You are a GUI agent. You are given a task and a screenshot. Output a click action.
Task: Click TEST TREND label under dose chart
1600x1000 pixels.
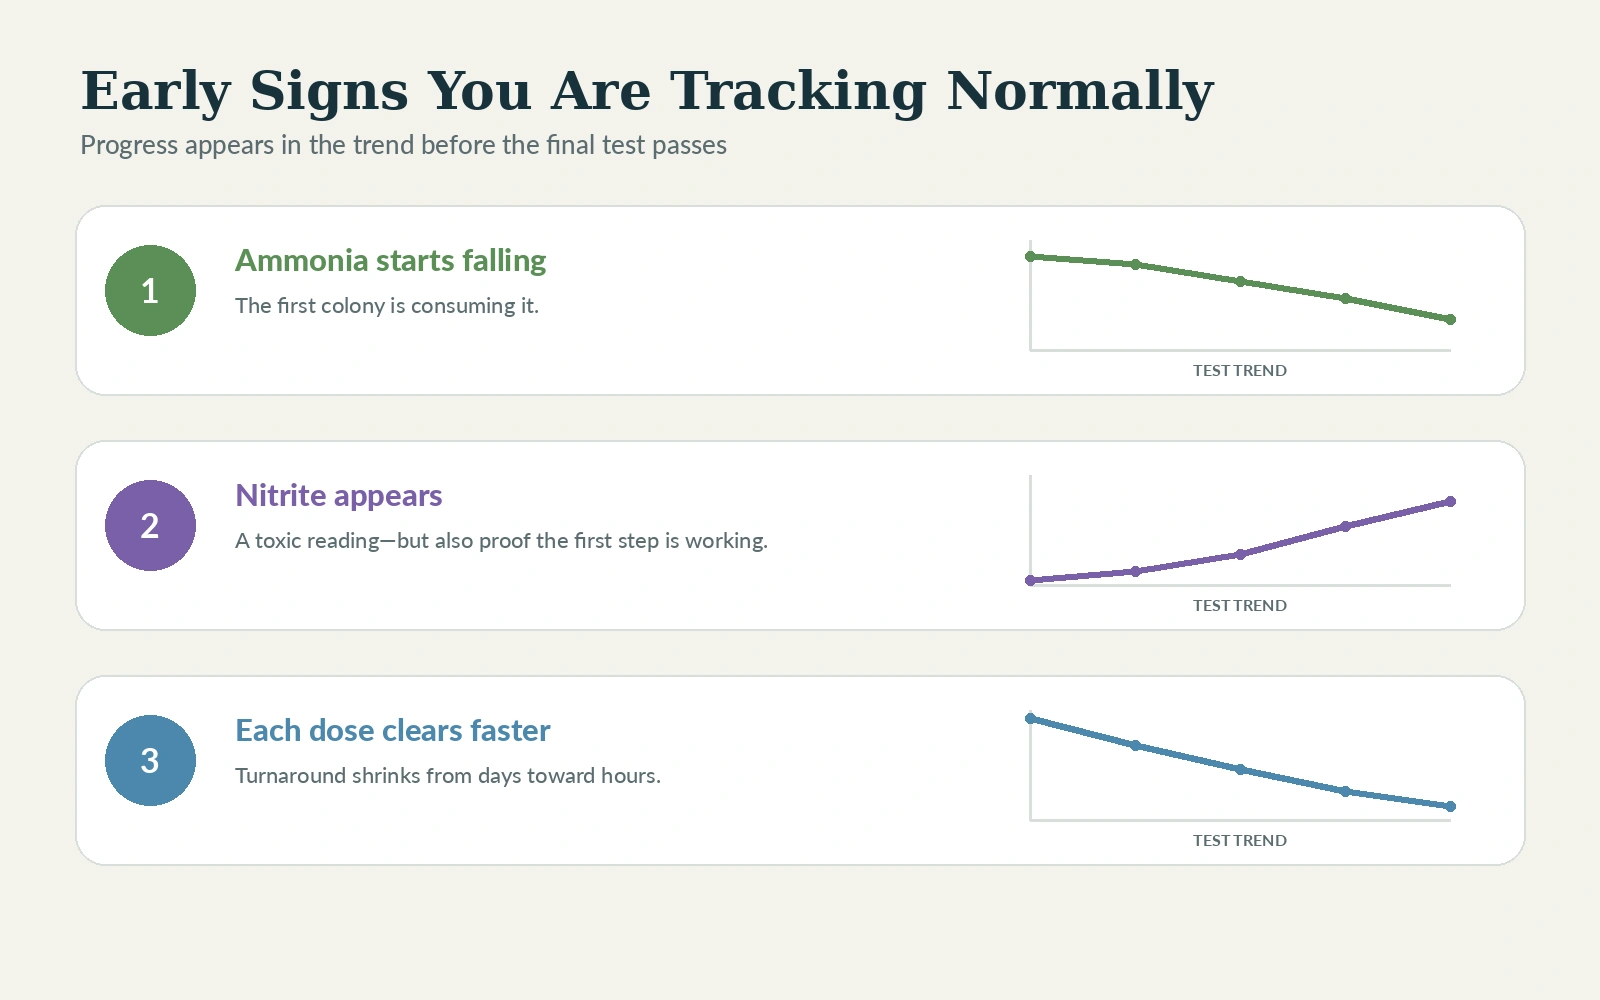[1240, 841]
